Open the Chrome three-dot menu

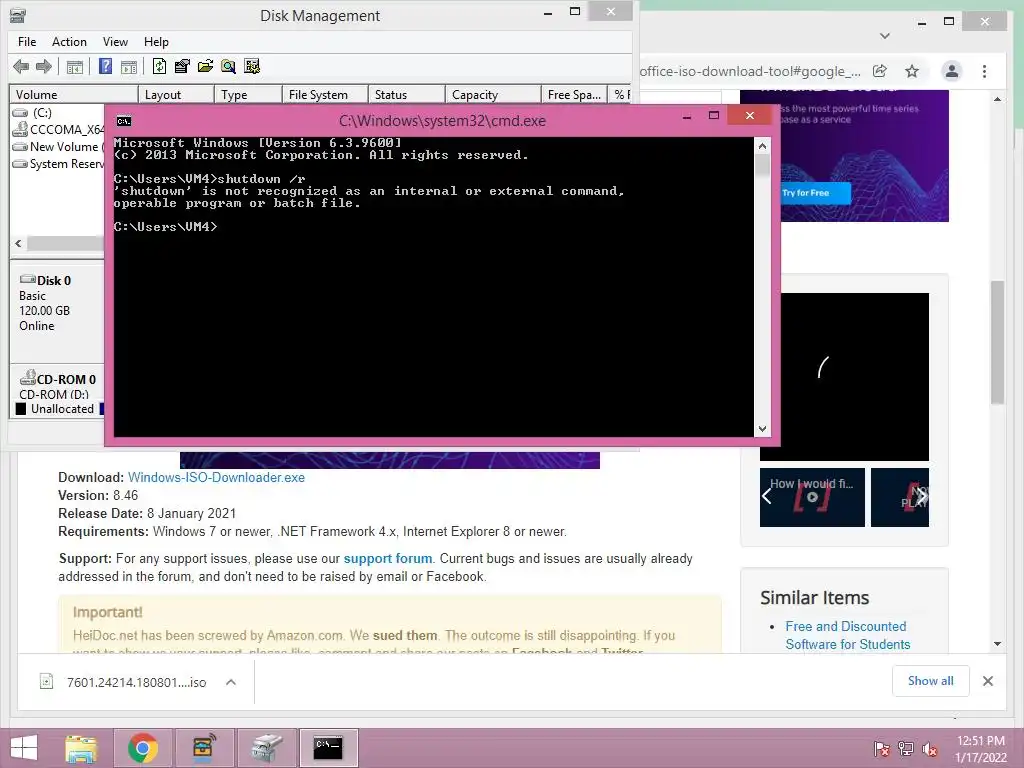coord(985,71)
